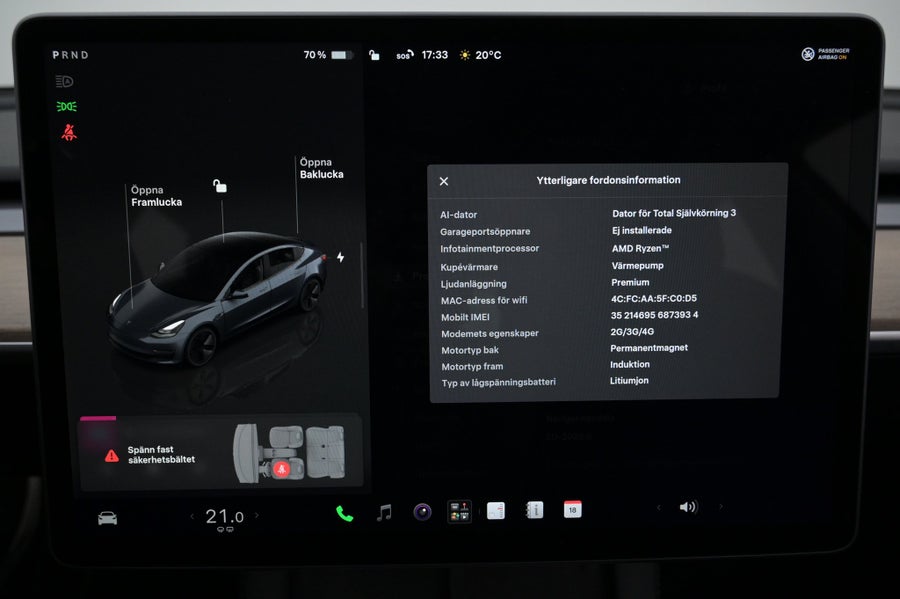Open the release notes app icon
Screen dimensions: 900x599
[496, 510]
